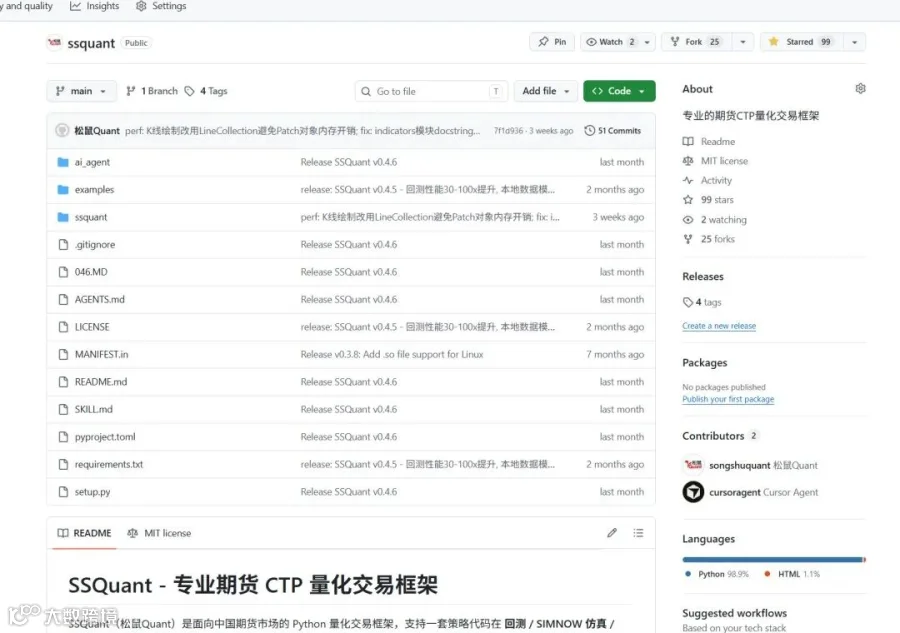900x633 pixels.
Task: Expand the Fork options dropdown arrow
Action: [x=743, y=42]
